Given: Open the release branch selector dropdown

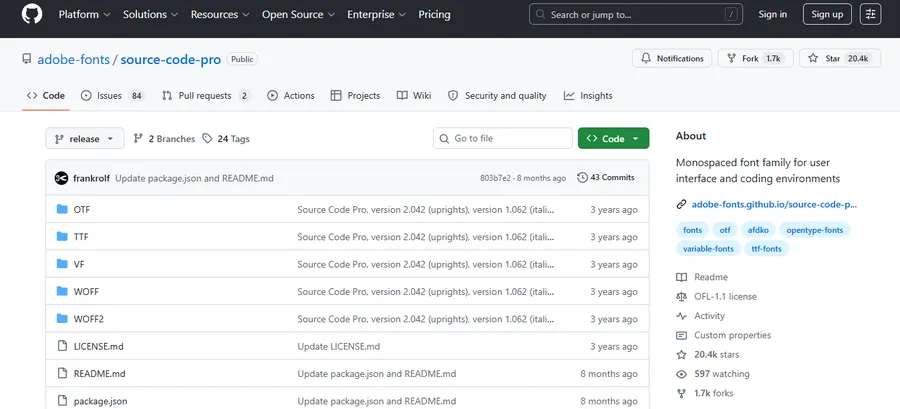Looking at the screenshot, I should click(85, 138).
